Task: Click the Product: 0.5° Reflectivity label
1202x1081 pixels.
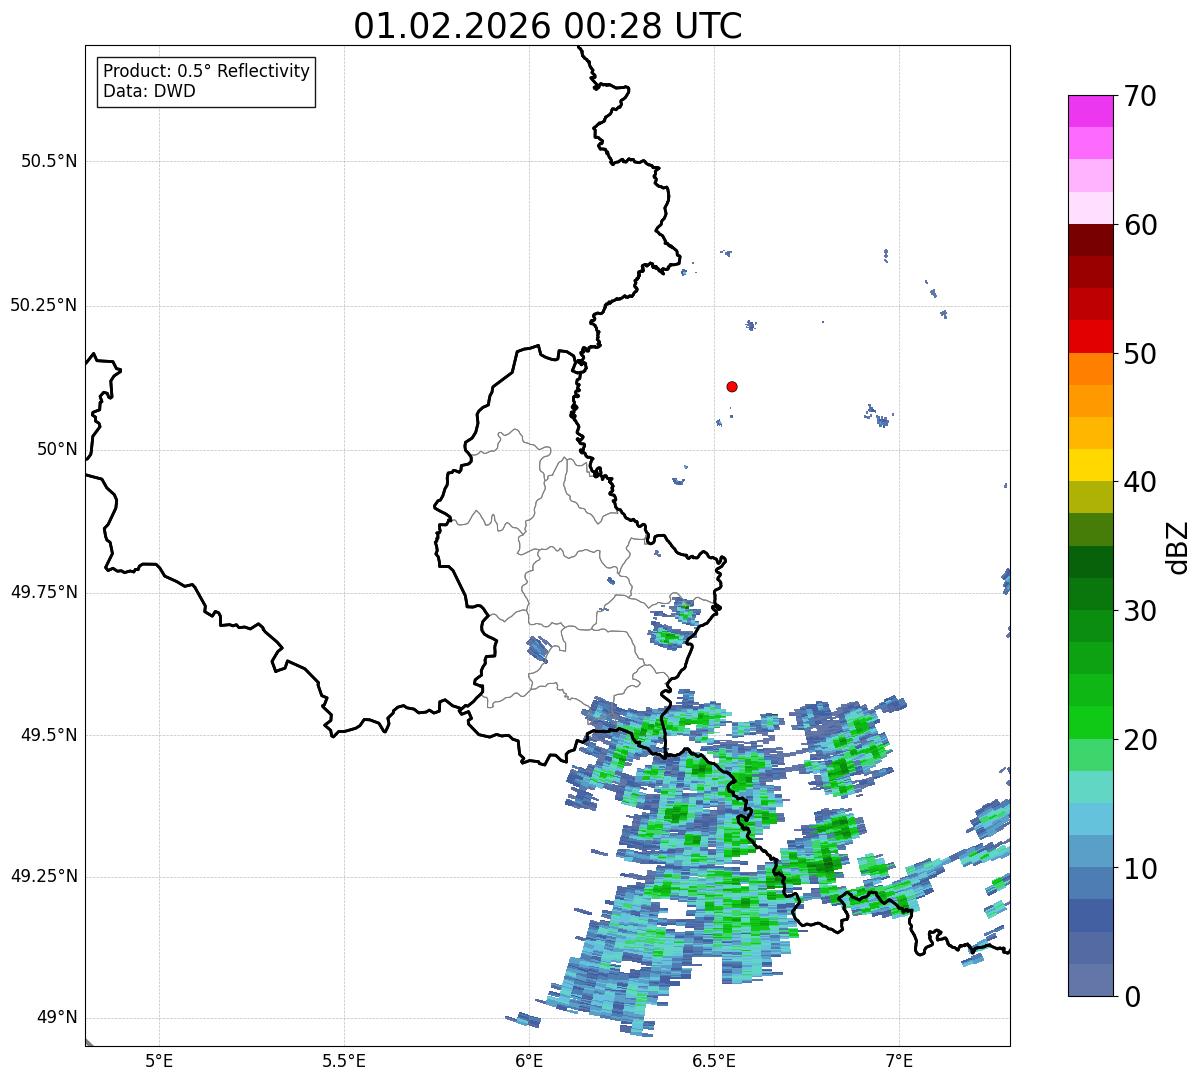Action: click(207, 72)
